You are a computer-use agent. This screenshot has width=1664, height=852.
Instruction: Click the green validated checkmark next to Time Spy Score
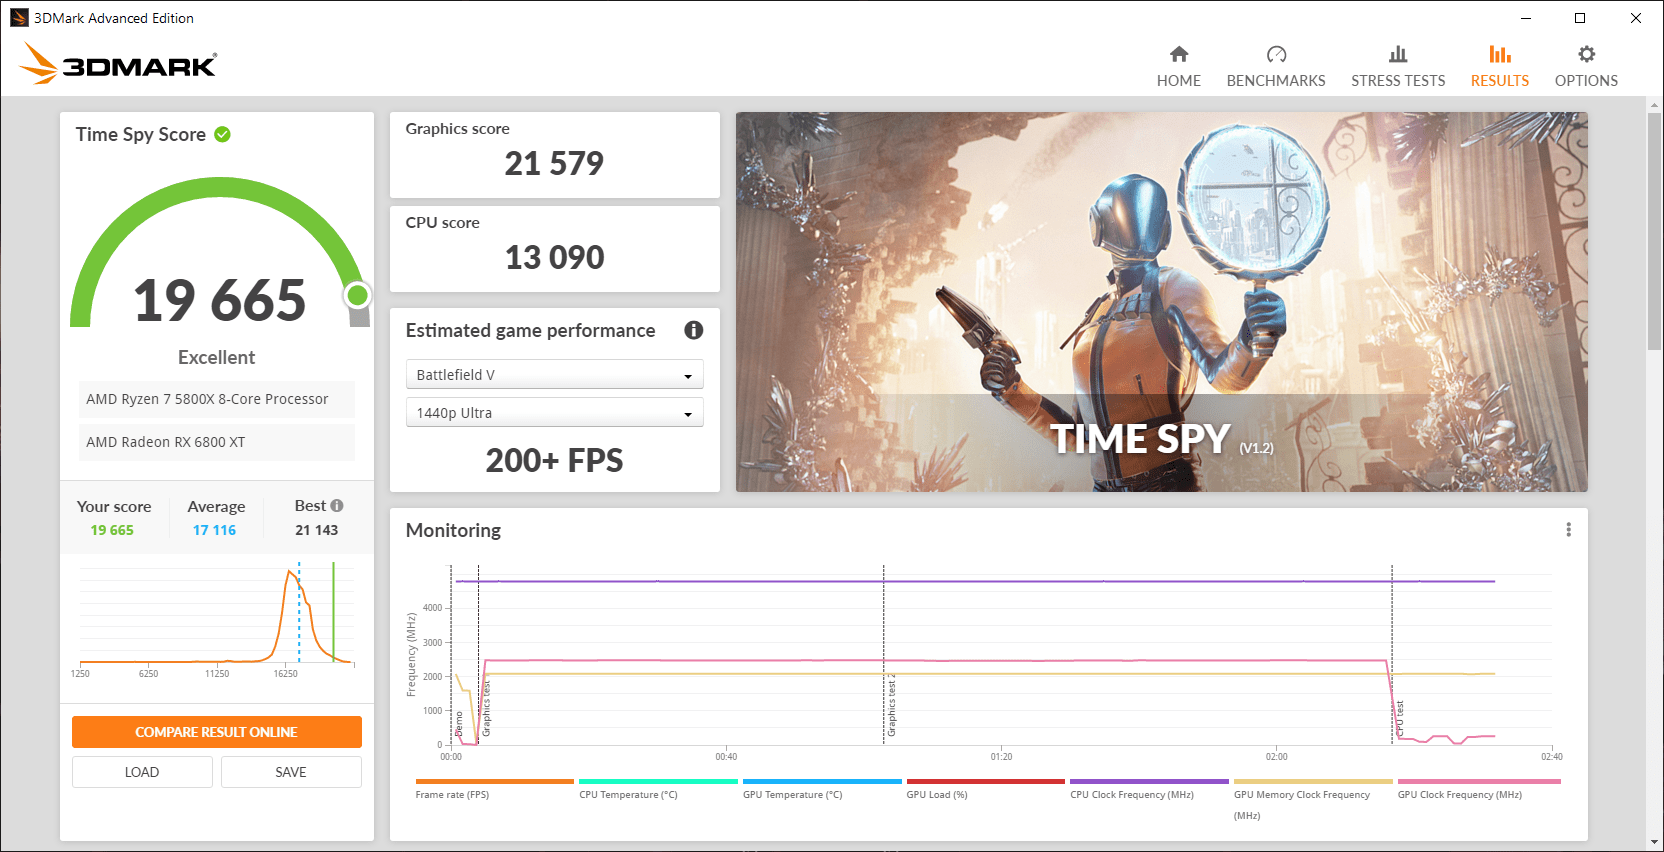click(x=222, y=134)
